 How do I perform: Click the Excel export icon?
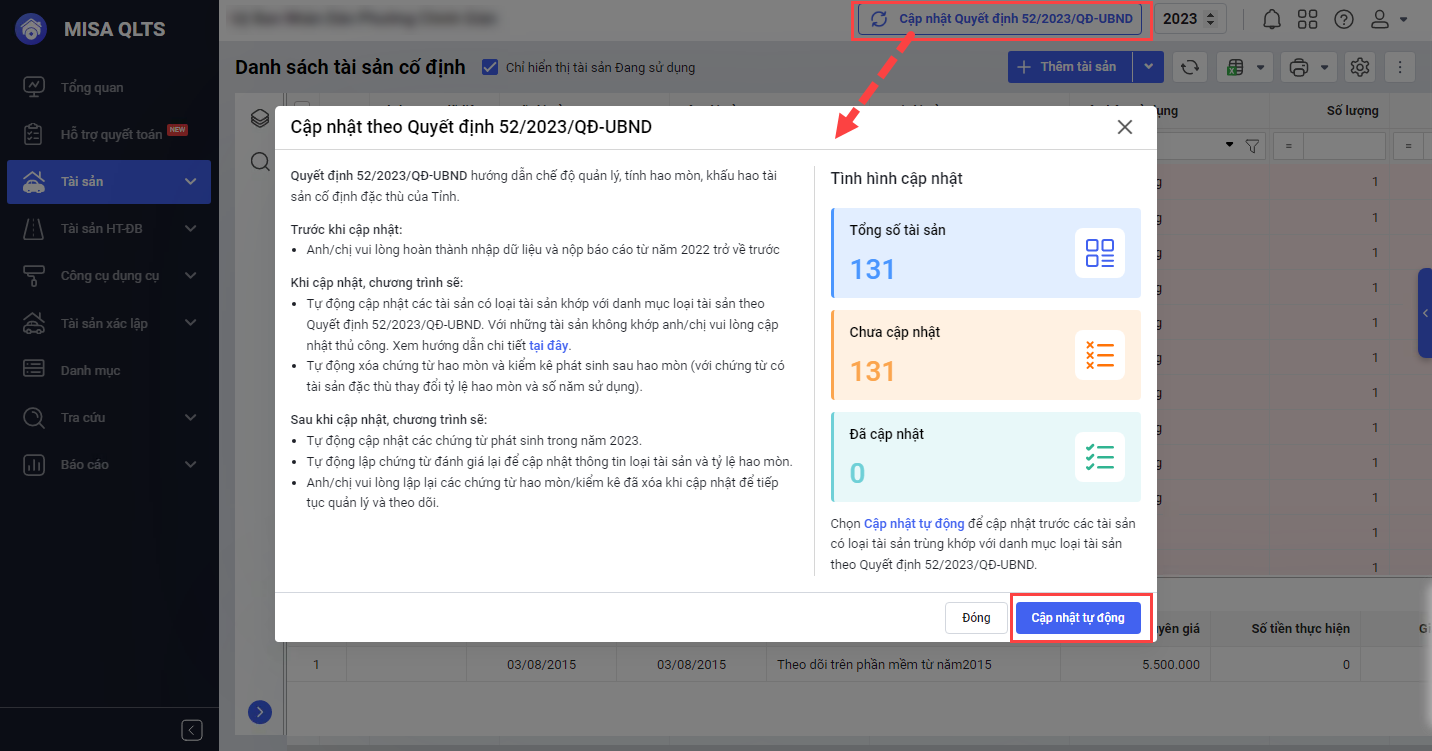tap(1236, 67)
